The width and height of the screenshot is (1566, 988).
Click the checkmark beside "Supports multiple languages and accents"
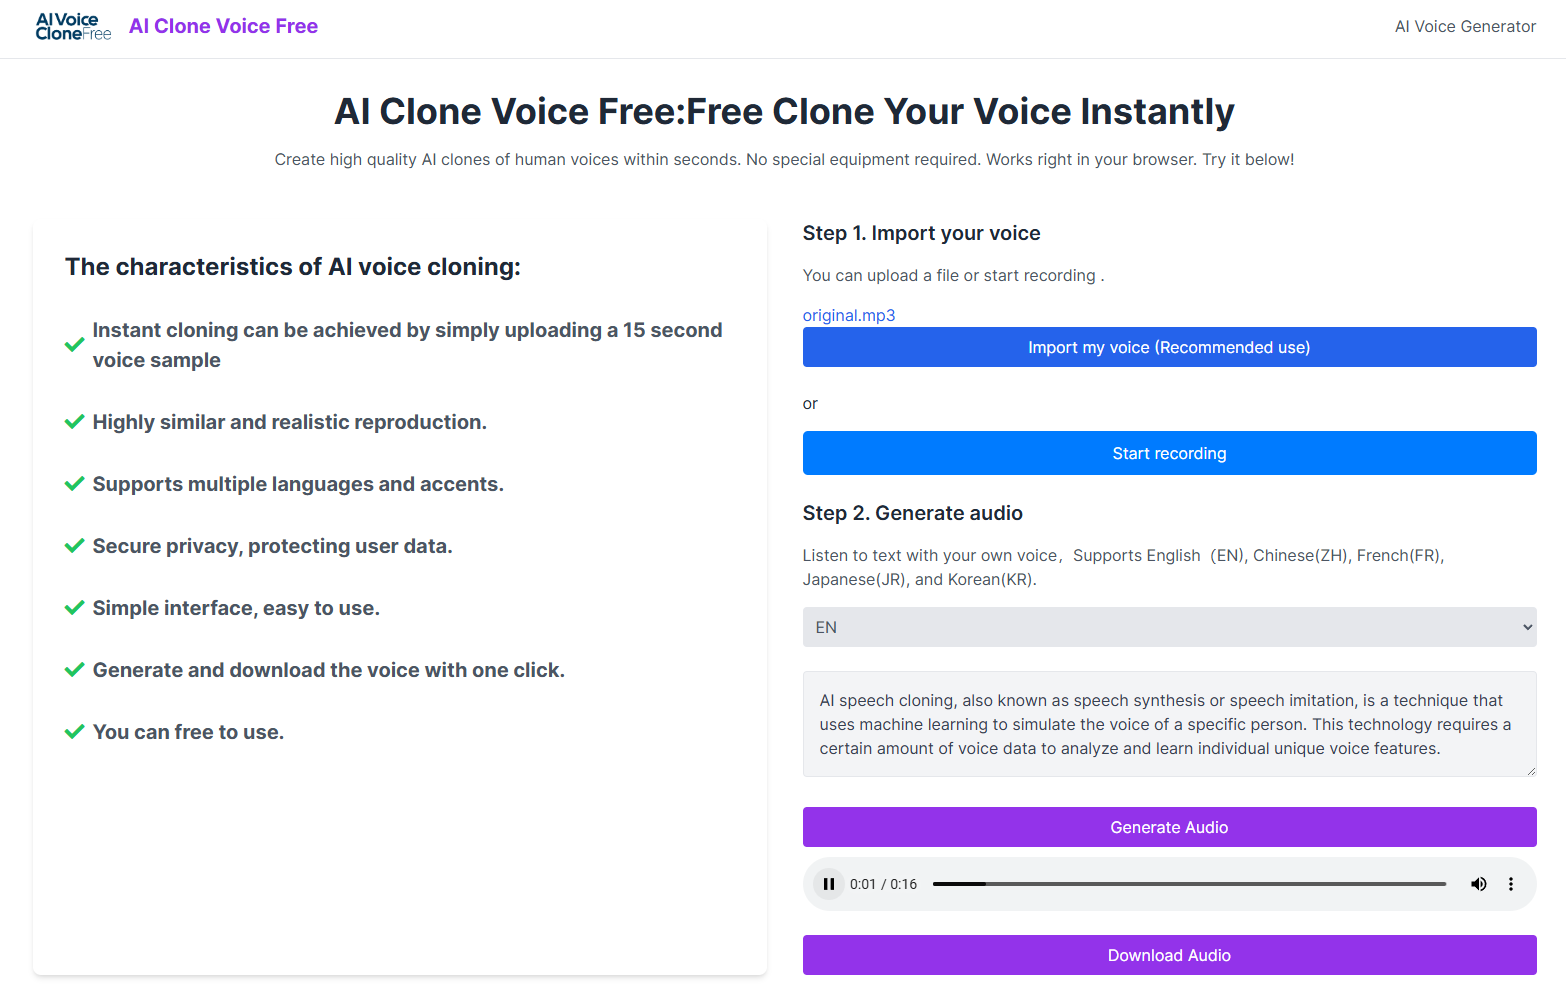[x=74, y=483]
